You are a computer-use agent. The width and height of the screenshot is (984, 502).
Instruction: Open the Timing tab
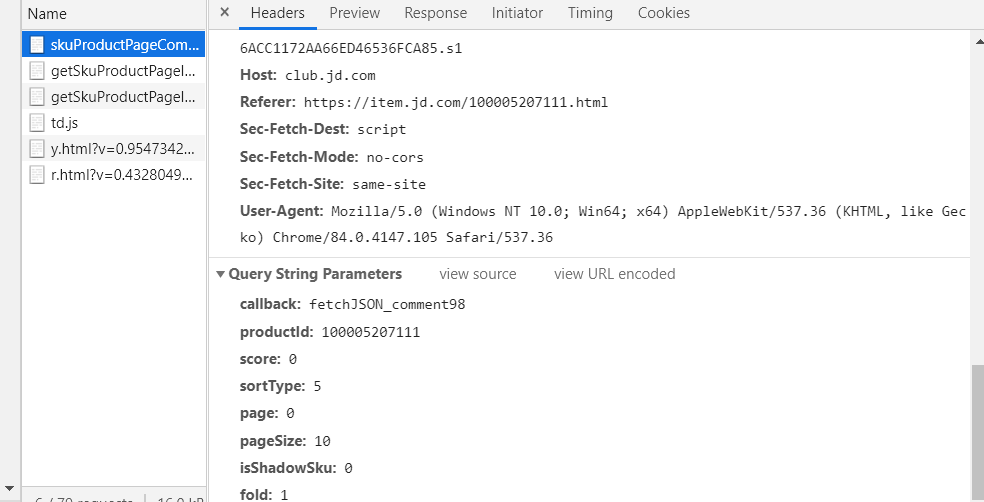tap(590, 13)
